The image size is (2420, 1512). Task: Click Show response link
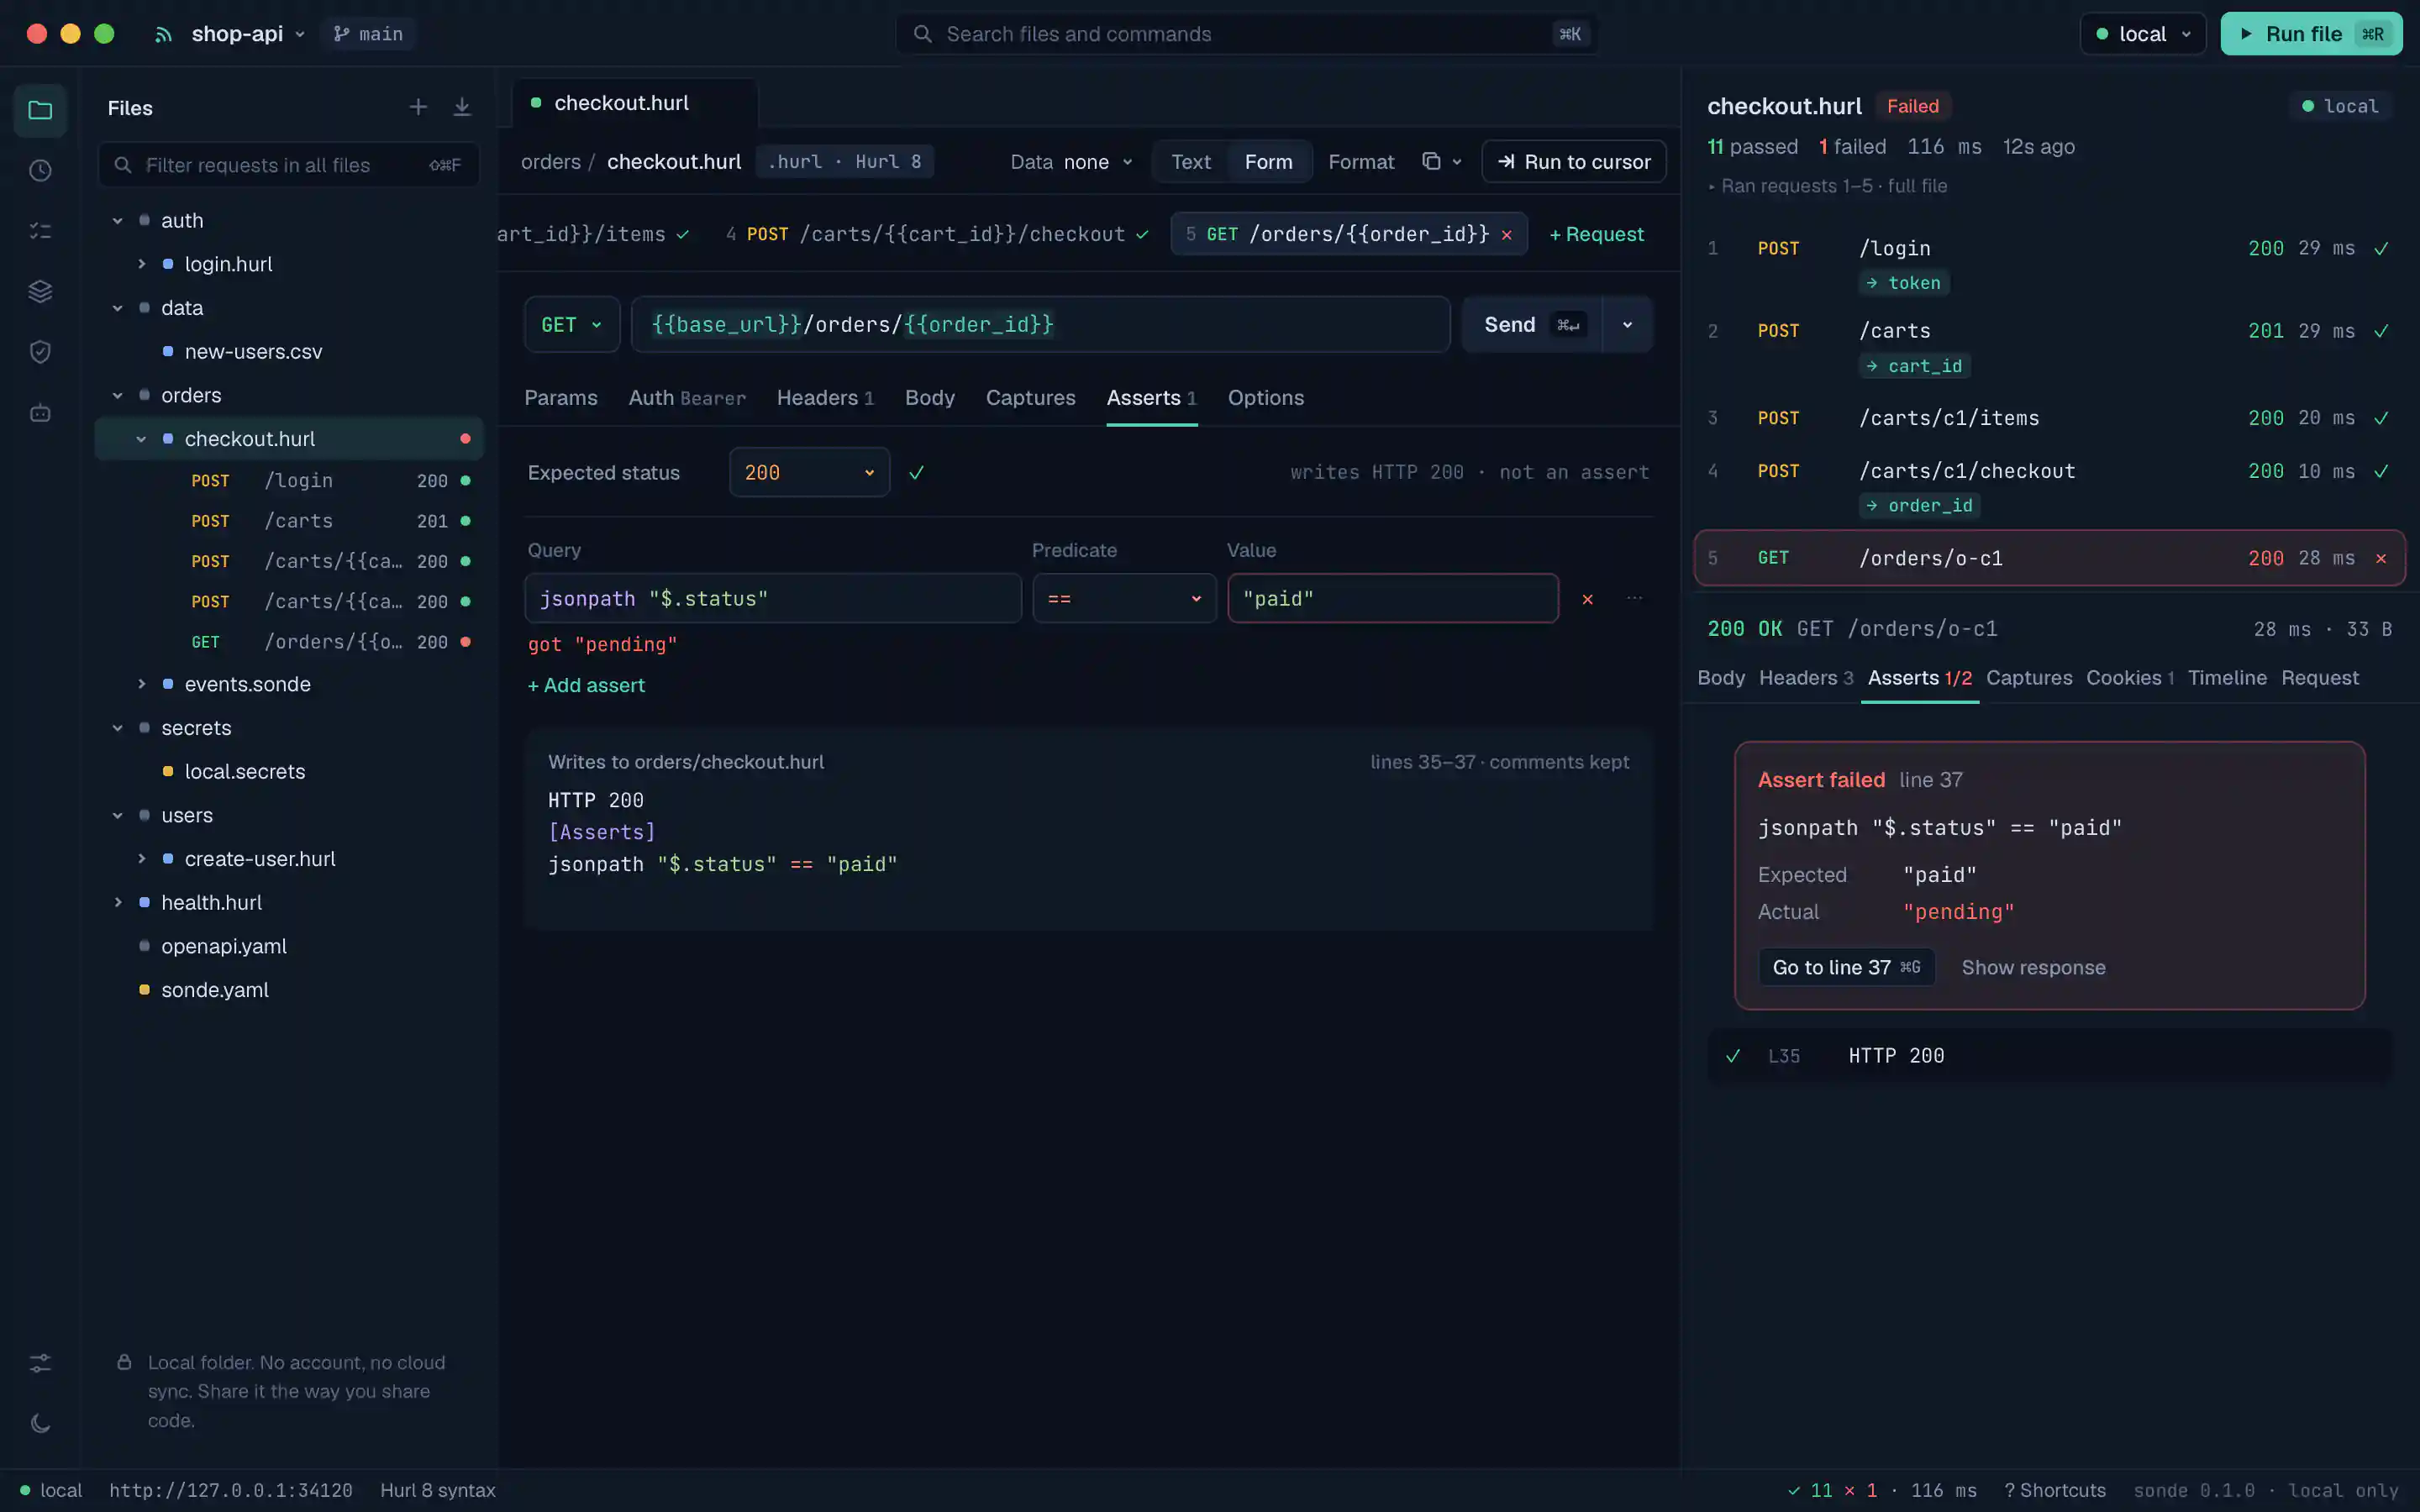[x=2033, y=967]
